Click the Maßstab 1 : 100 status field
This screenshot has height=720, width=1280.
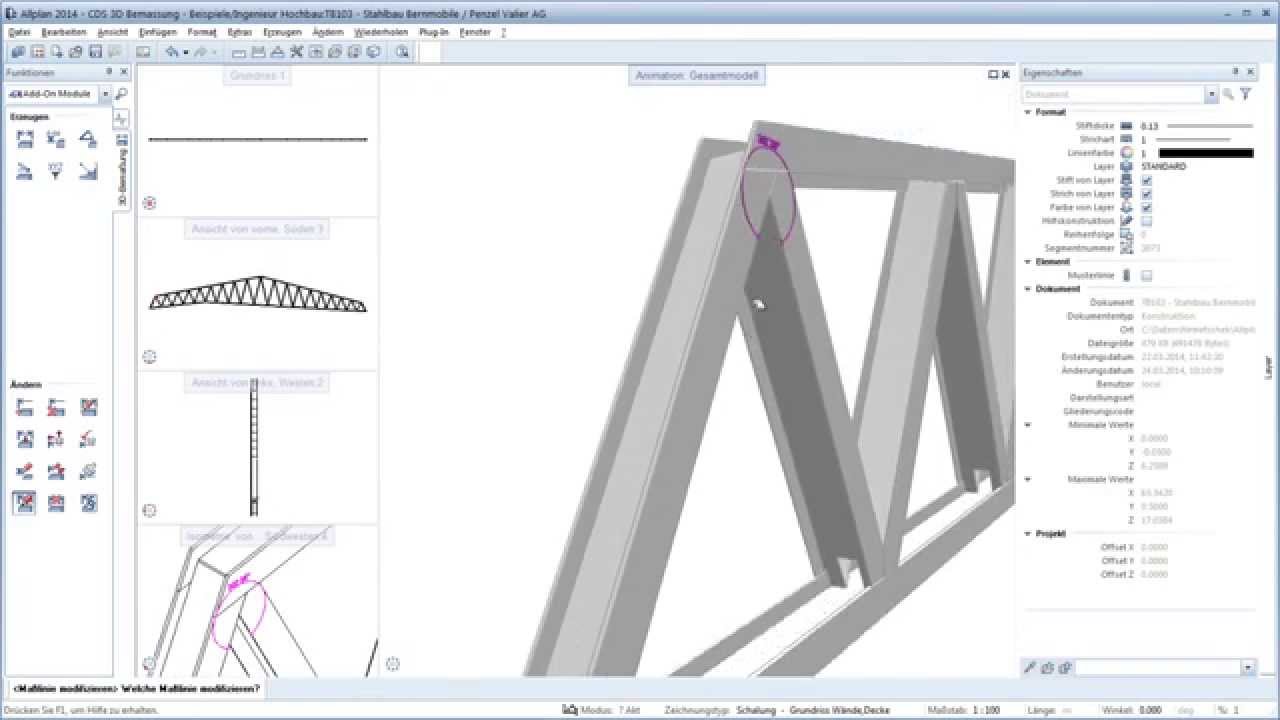(x=965, y=710)
